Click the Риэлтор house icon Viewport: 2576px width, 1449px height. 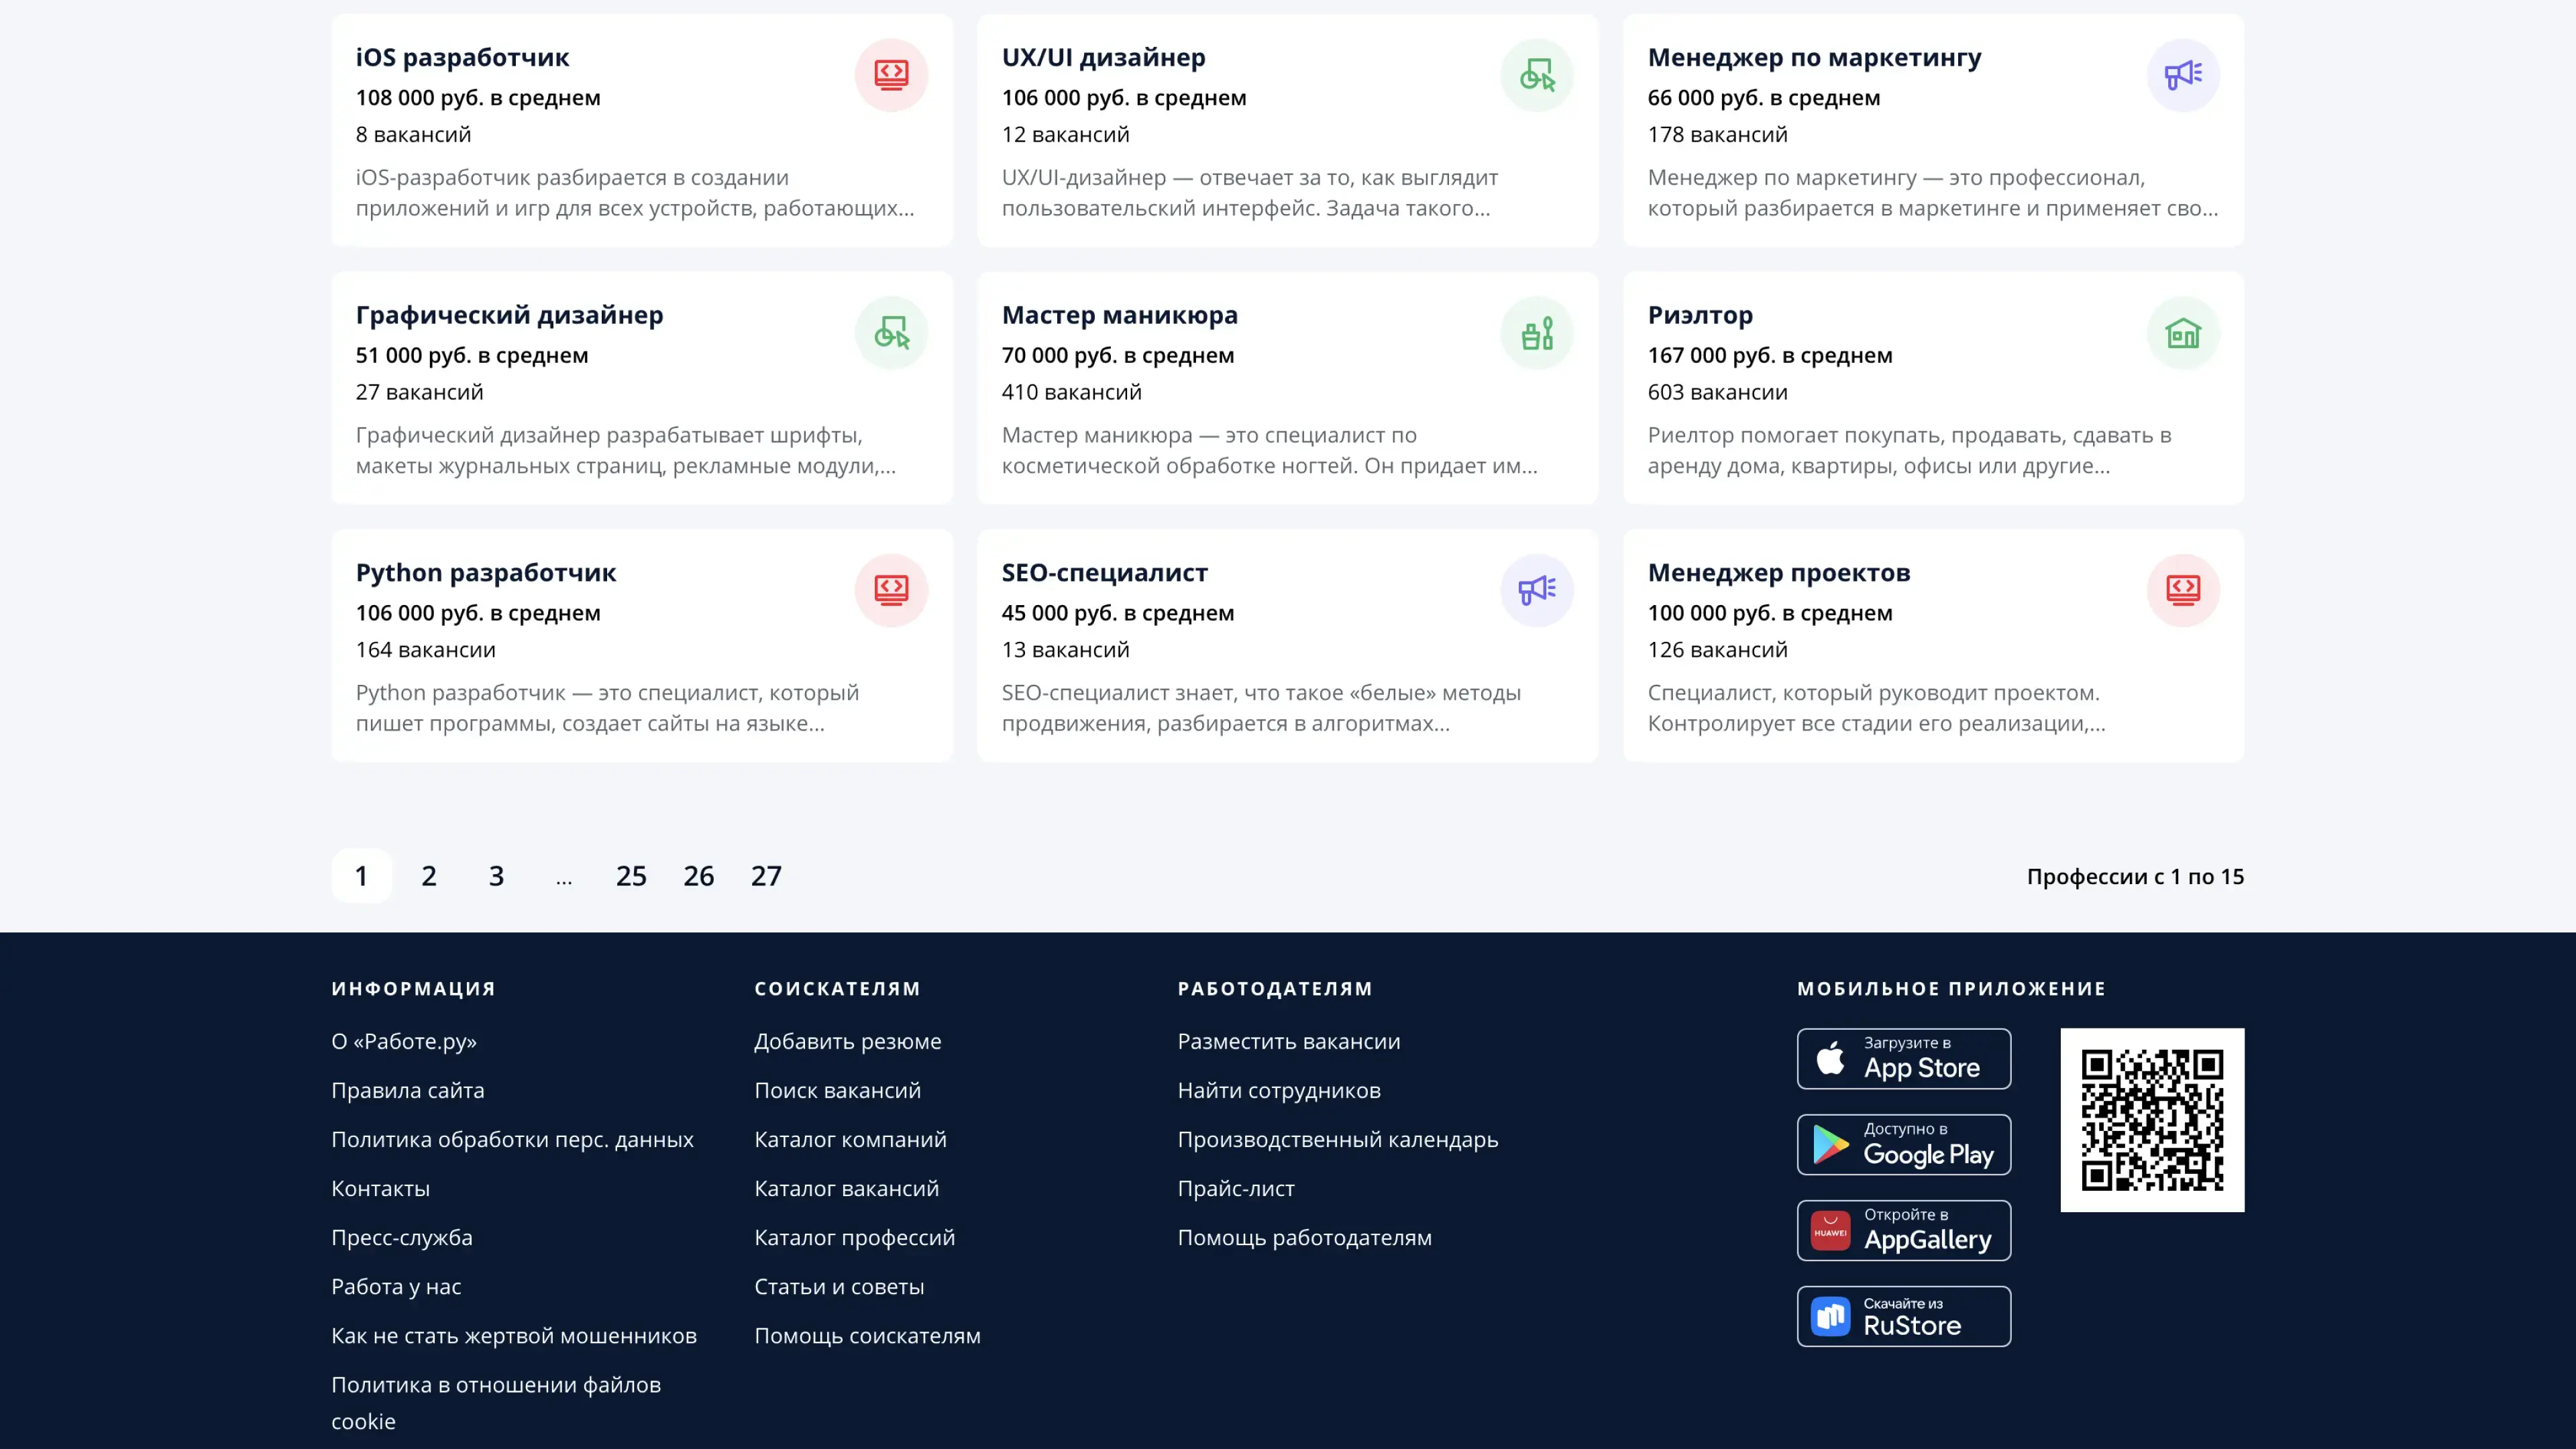2182,333
